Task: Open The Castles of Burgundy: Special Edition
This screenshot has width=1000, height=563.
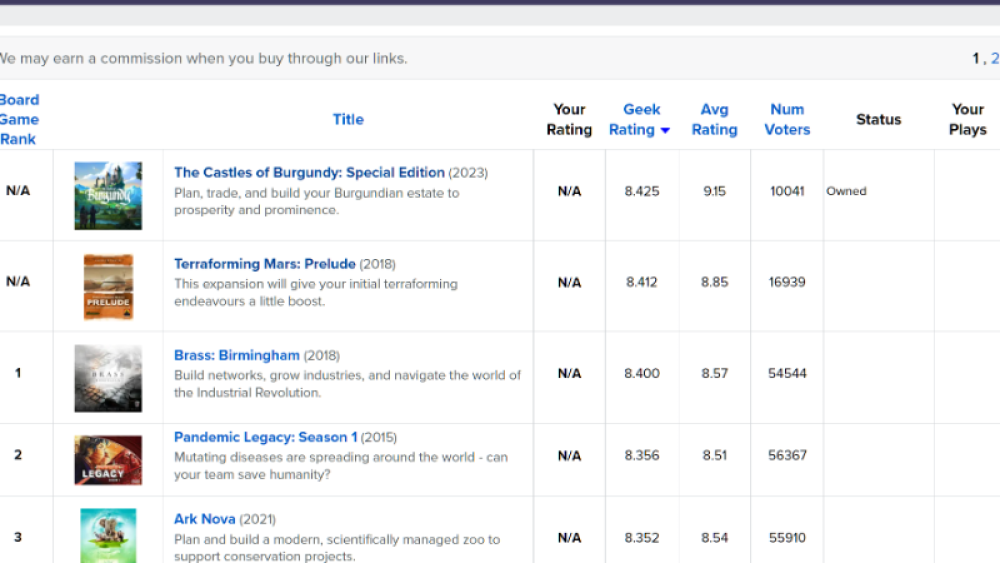Action: [x=309, y=172]
